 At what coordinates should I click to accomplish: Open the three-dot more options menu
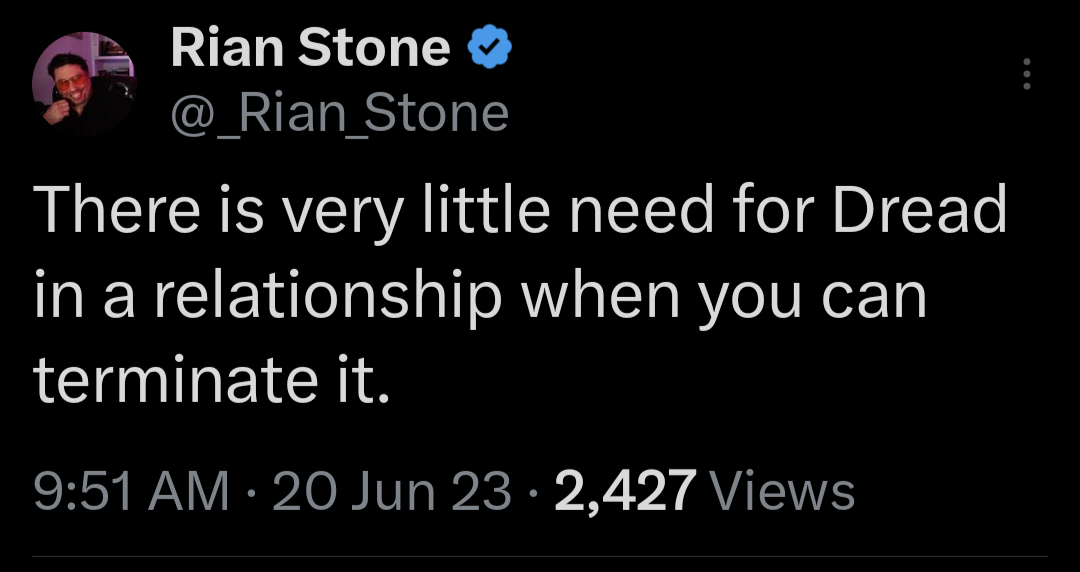coord(1027,74)
